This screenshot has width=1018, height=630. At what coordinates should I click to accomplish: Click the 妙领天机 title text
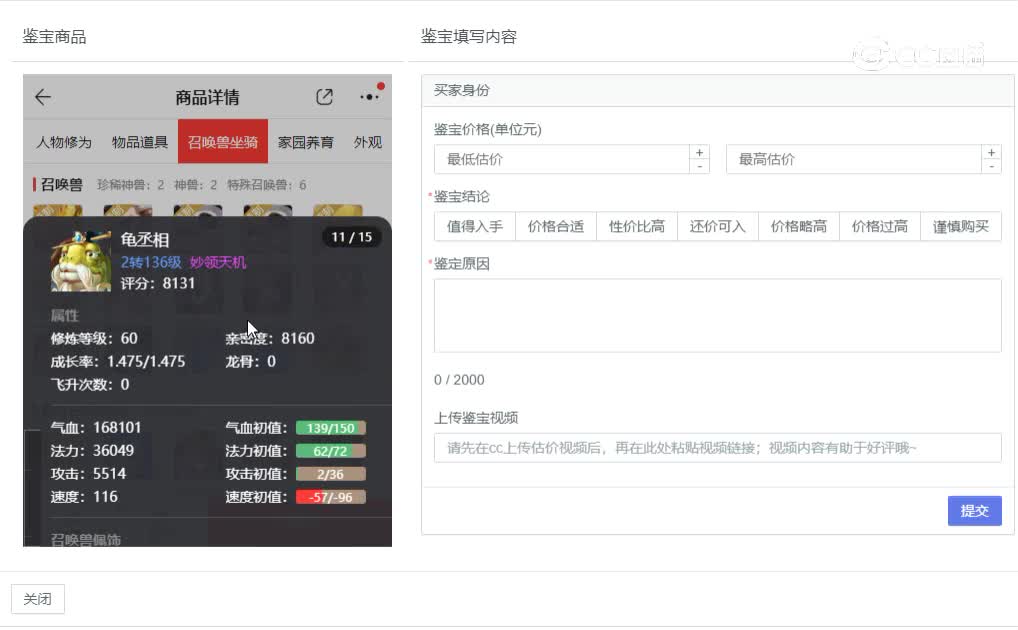click(x=218, y=262)
